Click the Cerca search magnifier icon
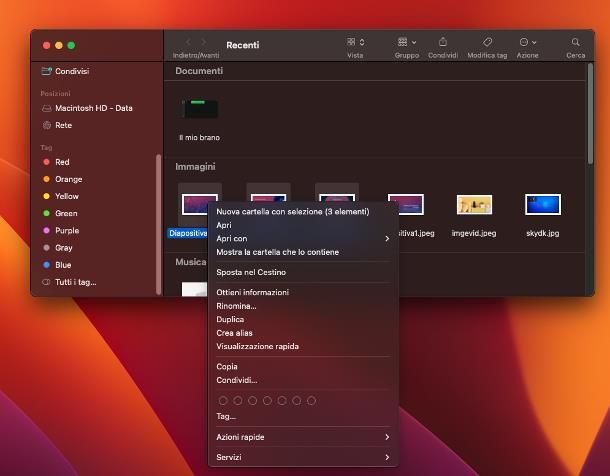The width and height of the screenshot is (610, 476). coord(575,42)
